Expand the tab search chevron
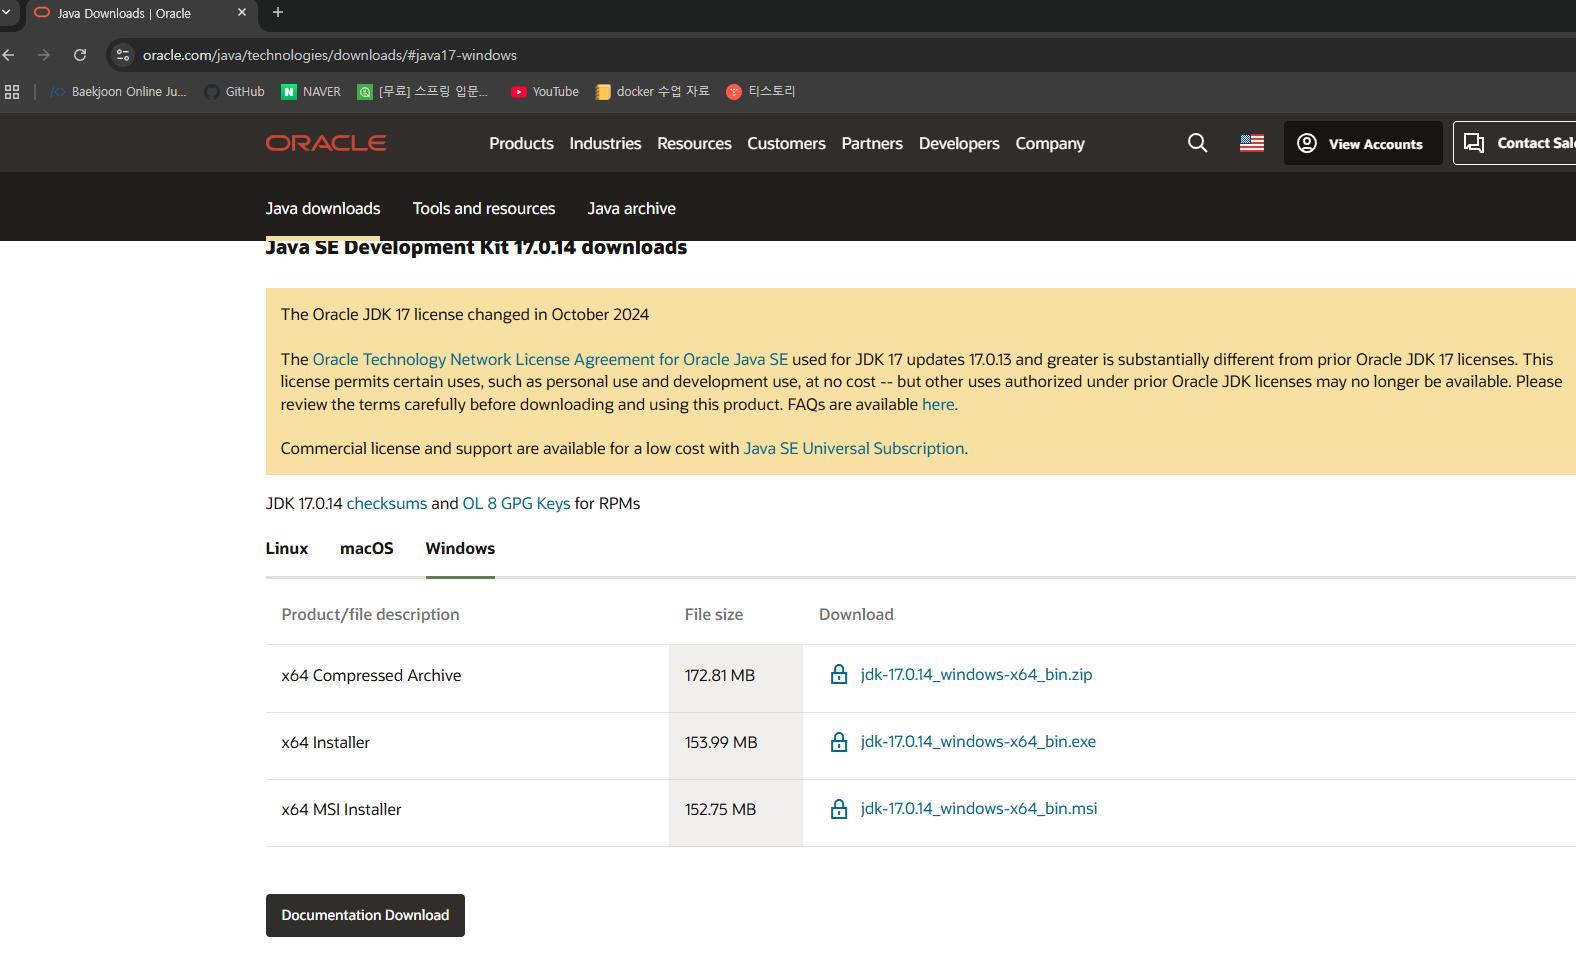This screenshot has width=1576, height=960. (x=5, y=13)
